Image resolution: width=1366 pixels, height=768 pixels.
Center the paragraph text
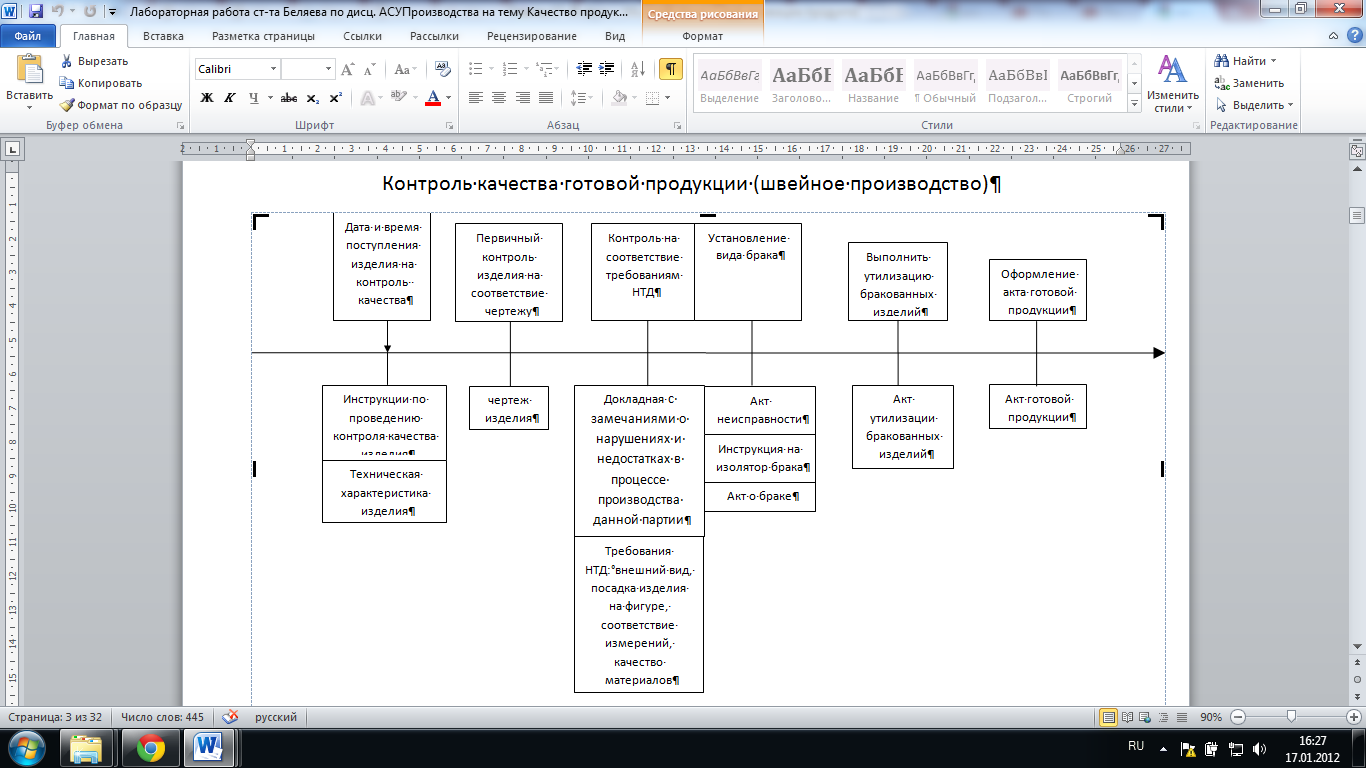[x=498, y=98]
